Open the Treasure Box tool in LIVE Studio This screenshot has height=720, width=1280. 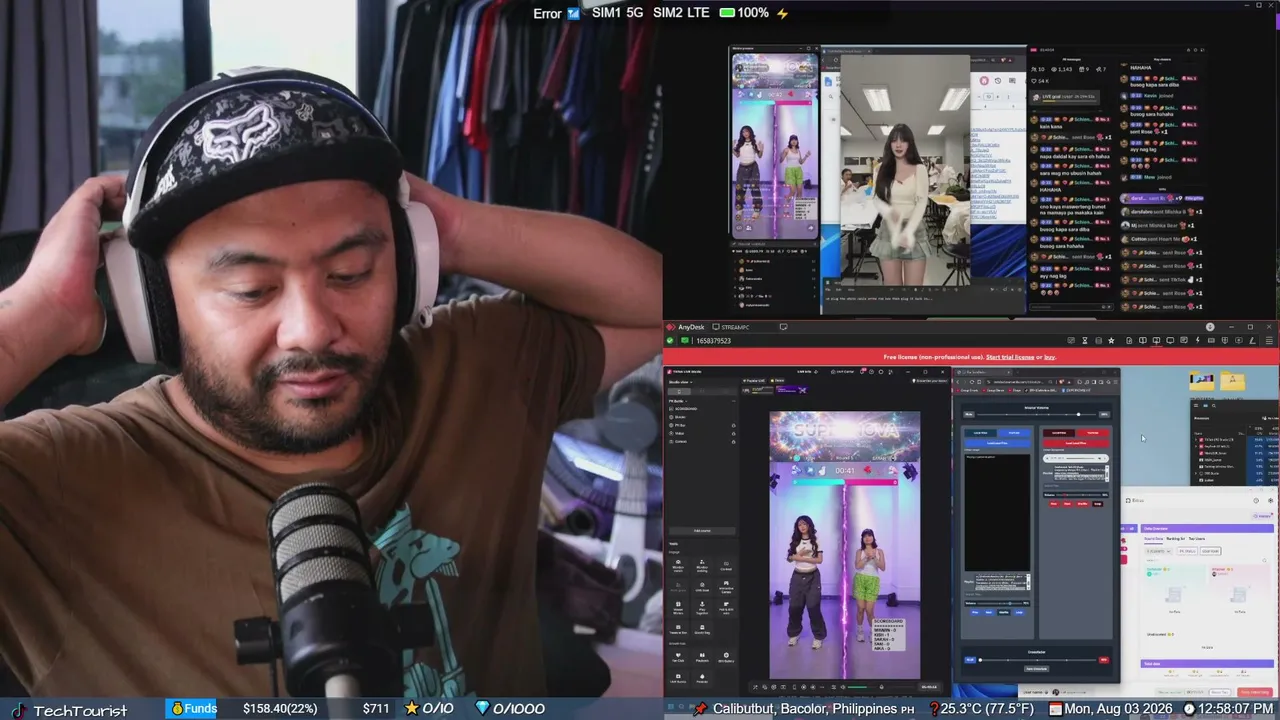coord(678,630)
